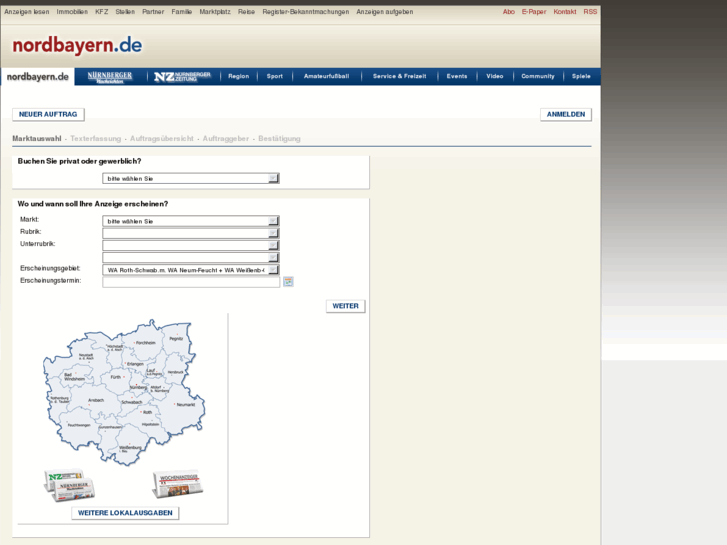Follow the KFZ link
This screenshot has width=727, height=545.
(102, 12)
